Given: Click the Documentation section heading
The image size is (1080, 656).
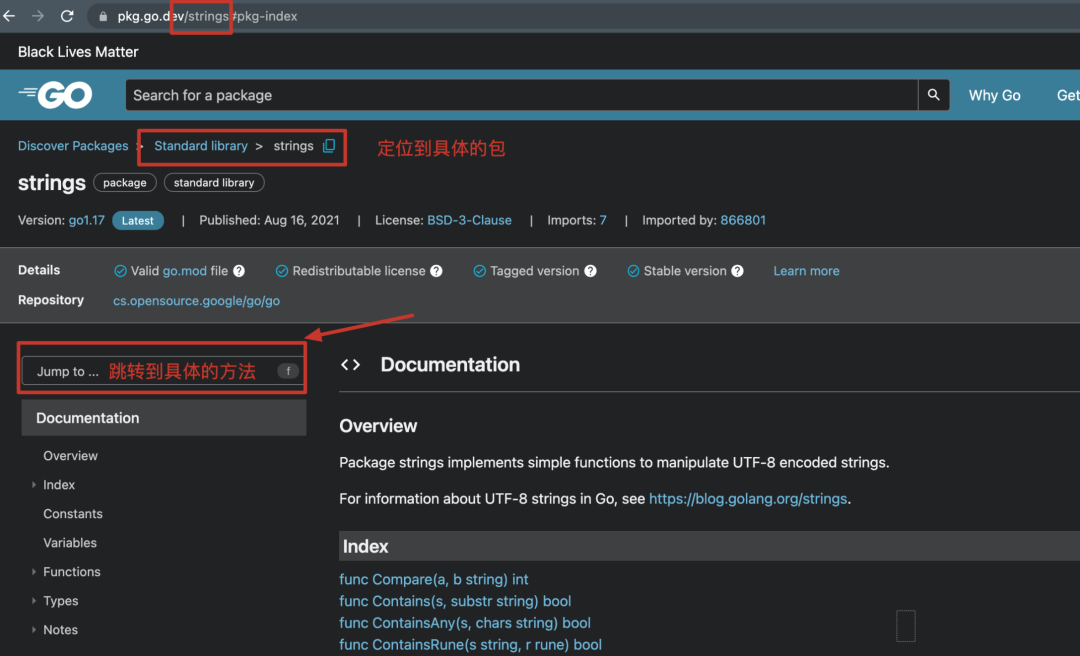Looking at the screenshot, I should [450, 365].
